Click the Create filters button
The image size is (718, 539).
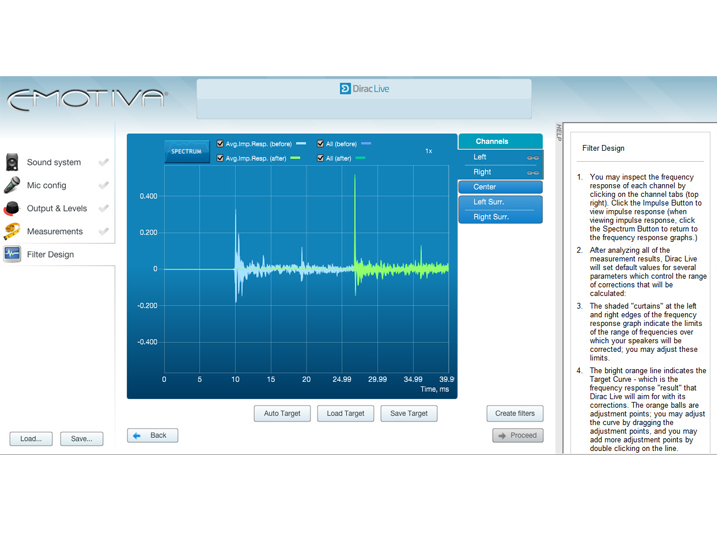point(515,413)
